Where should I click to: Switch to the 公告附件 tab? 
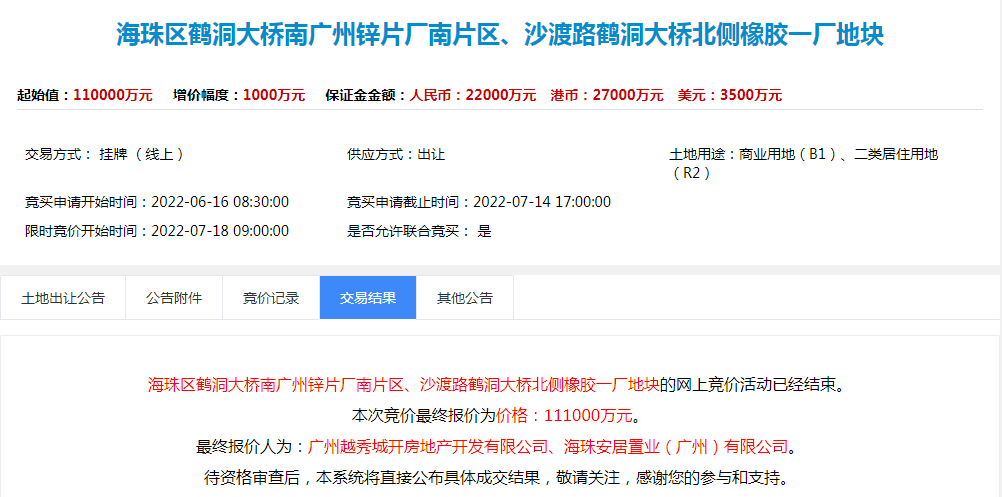tap(174, 298)
